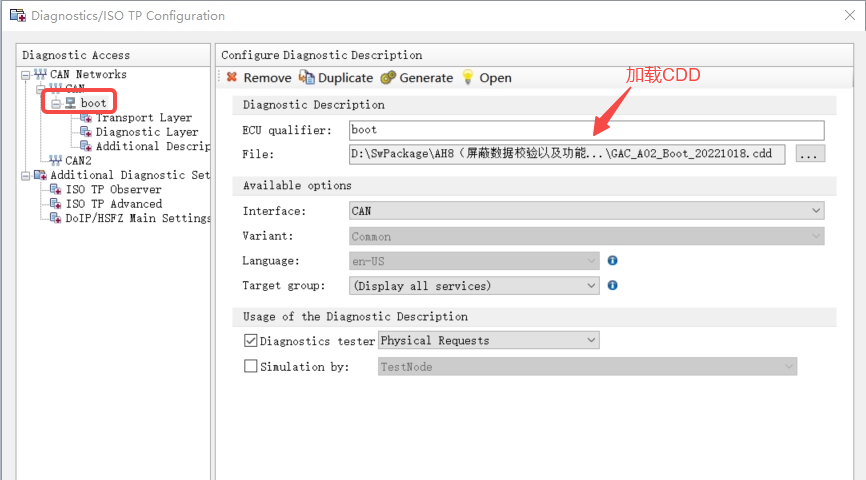Screen dimensions: 866x480
Task: Click the Open button label
Action: pos(495,78)
